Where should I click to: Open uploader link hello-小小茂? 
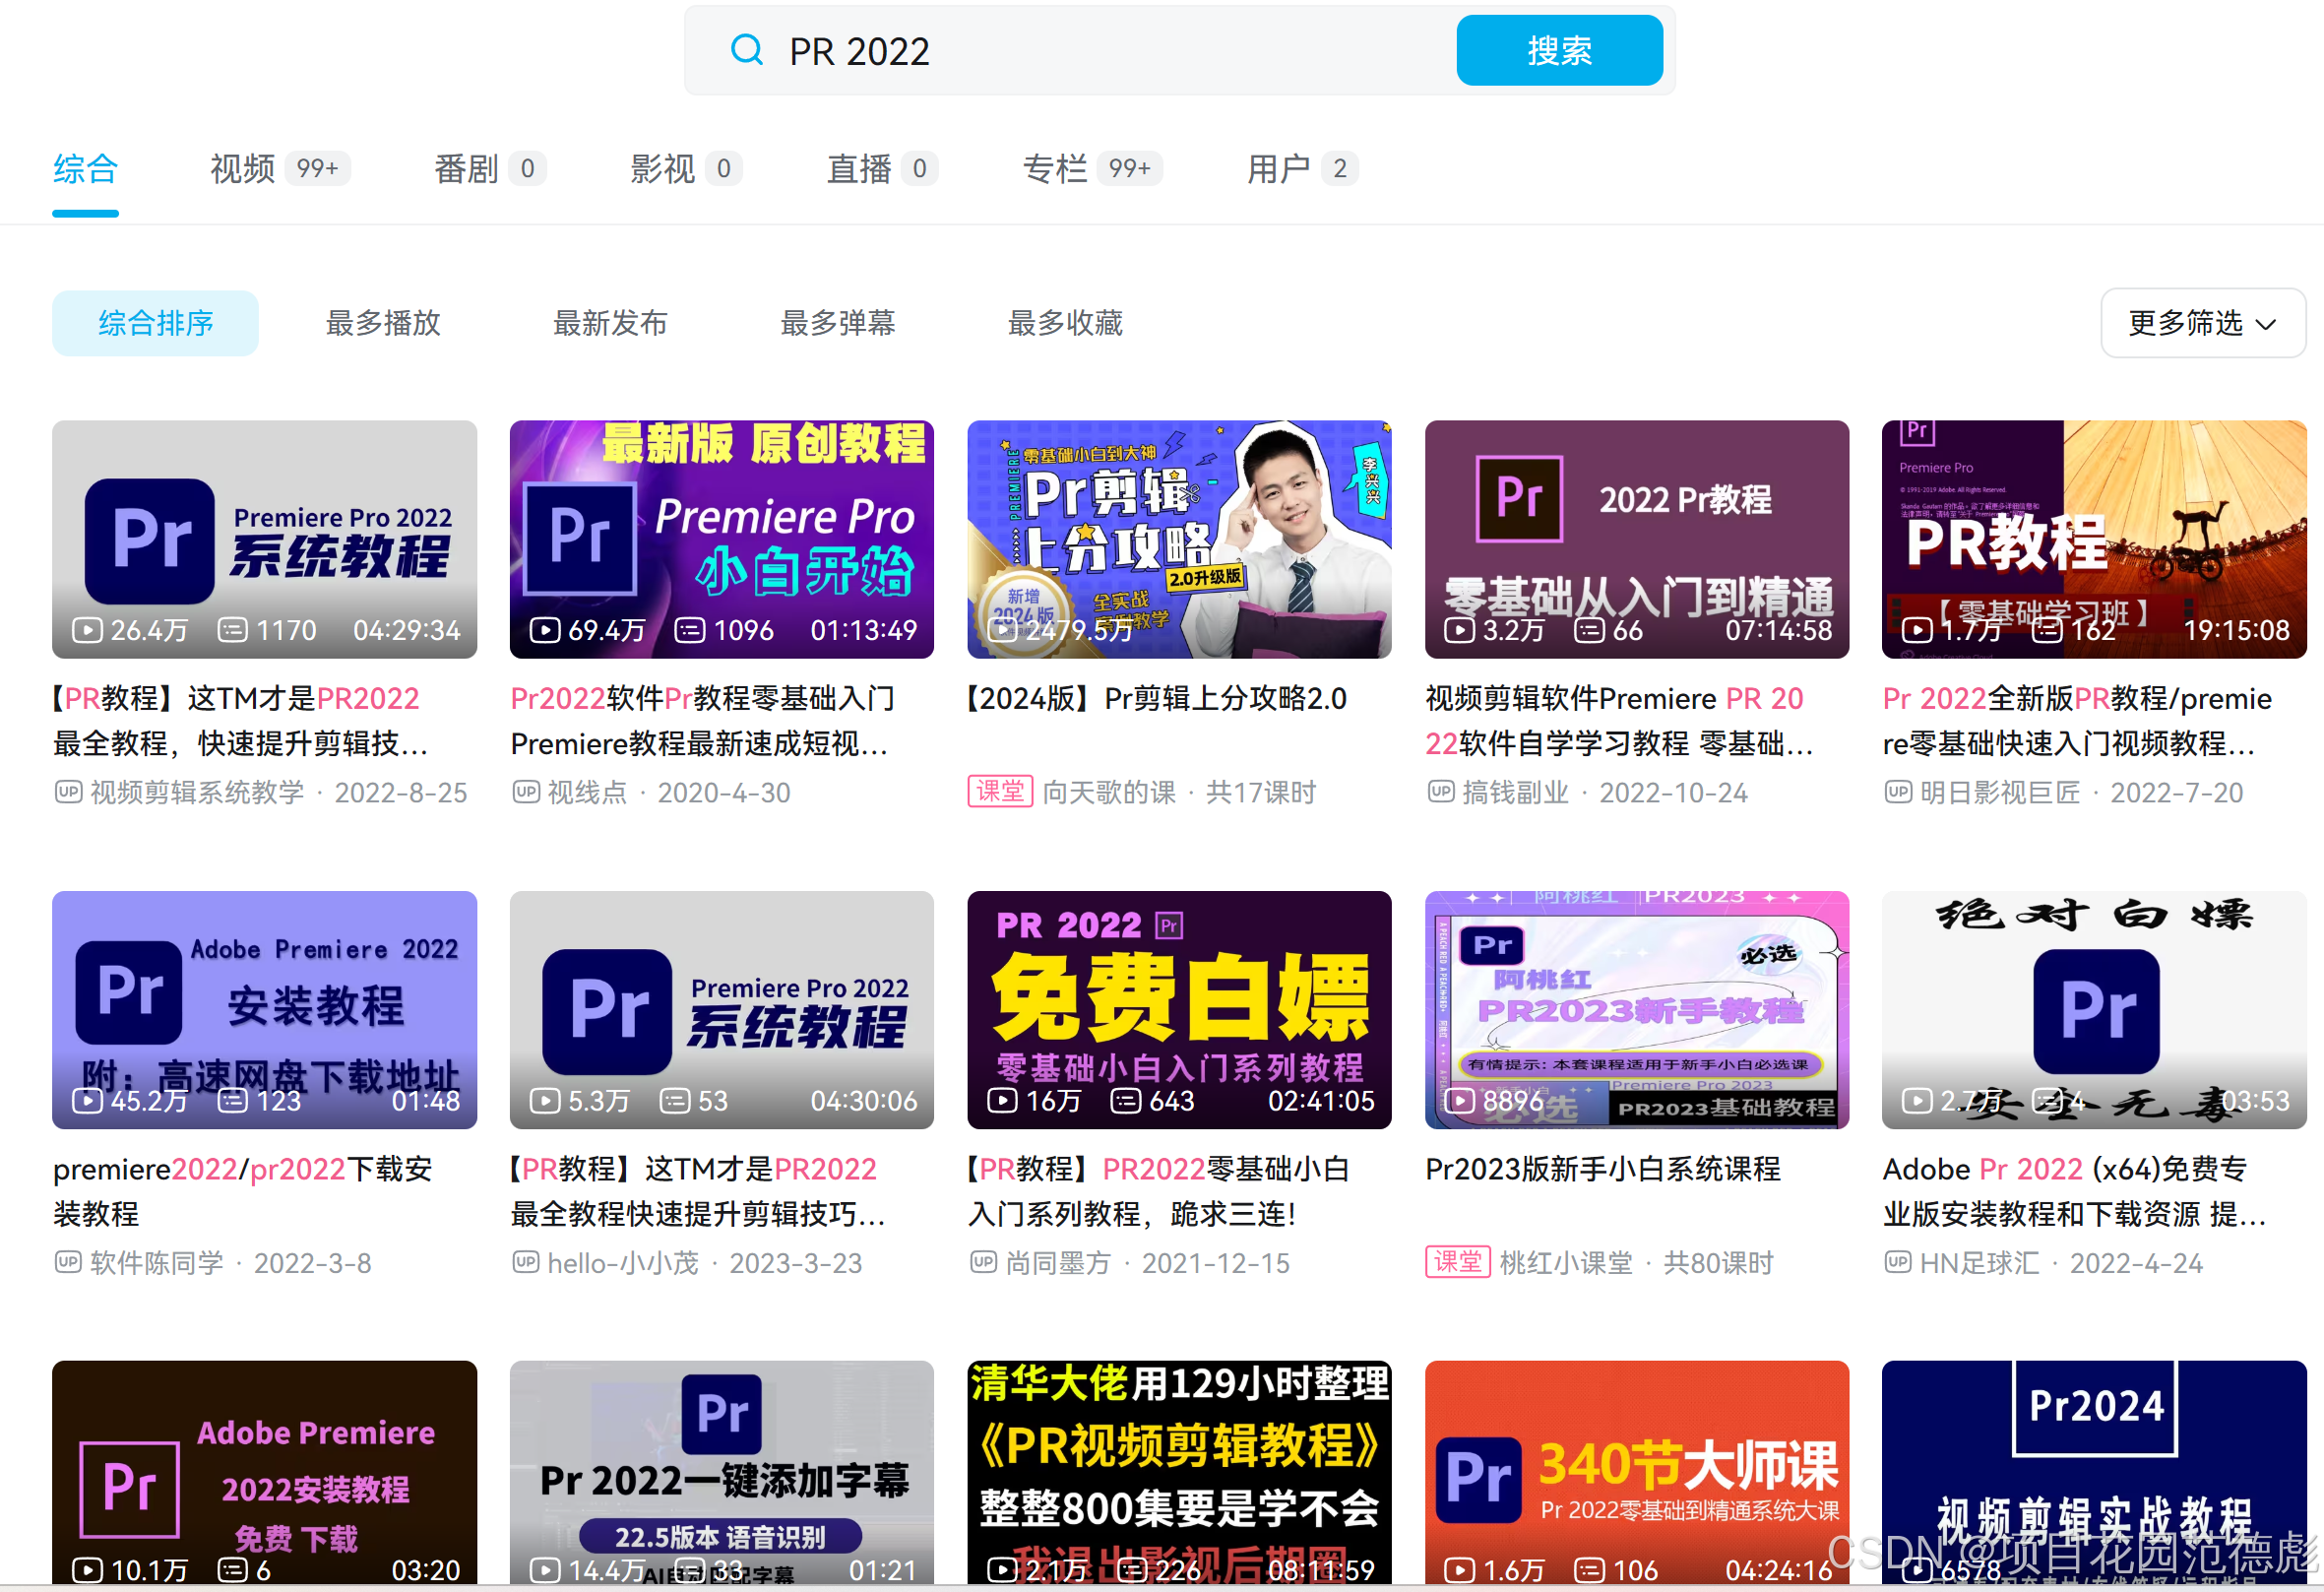[x=623, y=1263]
